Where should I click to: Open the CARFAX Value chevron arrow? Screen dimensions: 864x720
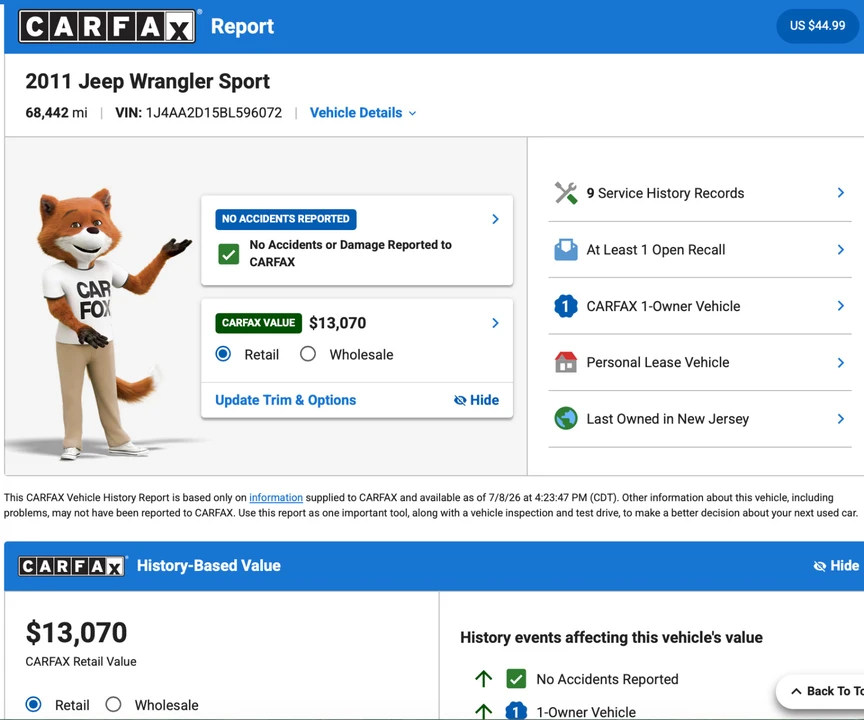[x=495, y=323]
